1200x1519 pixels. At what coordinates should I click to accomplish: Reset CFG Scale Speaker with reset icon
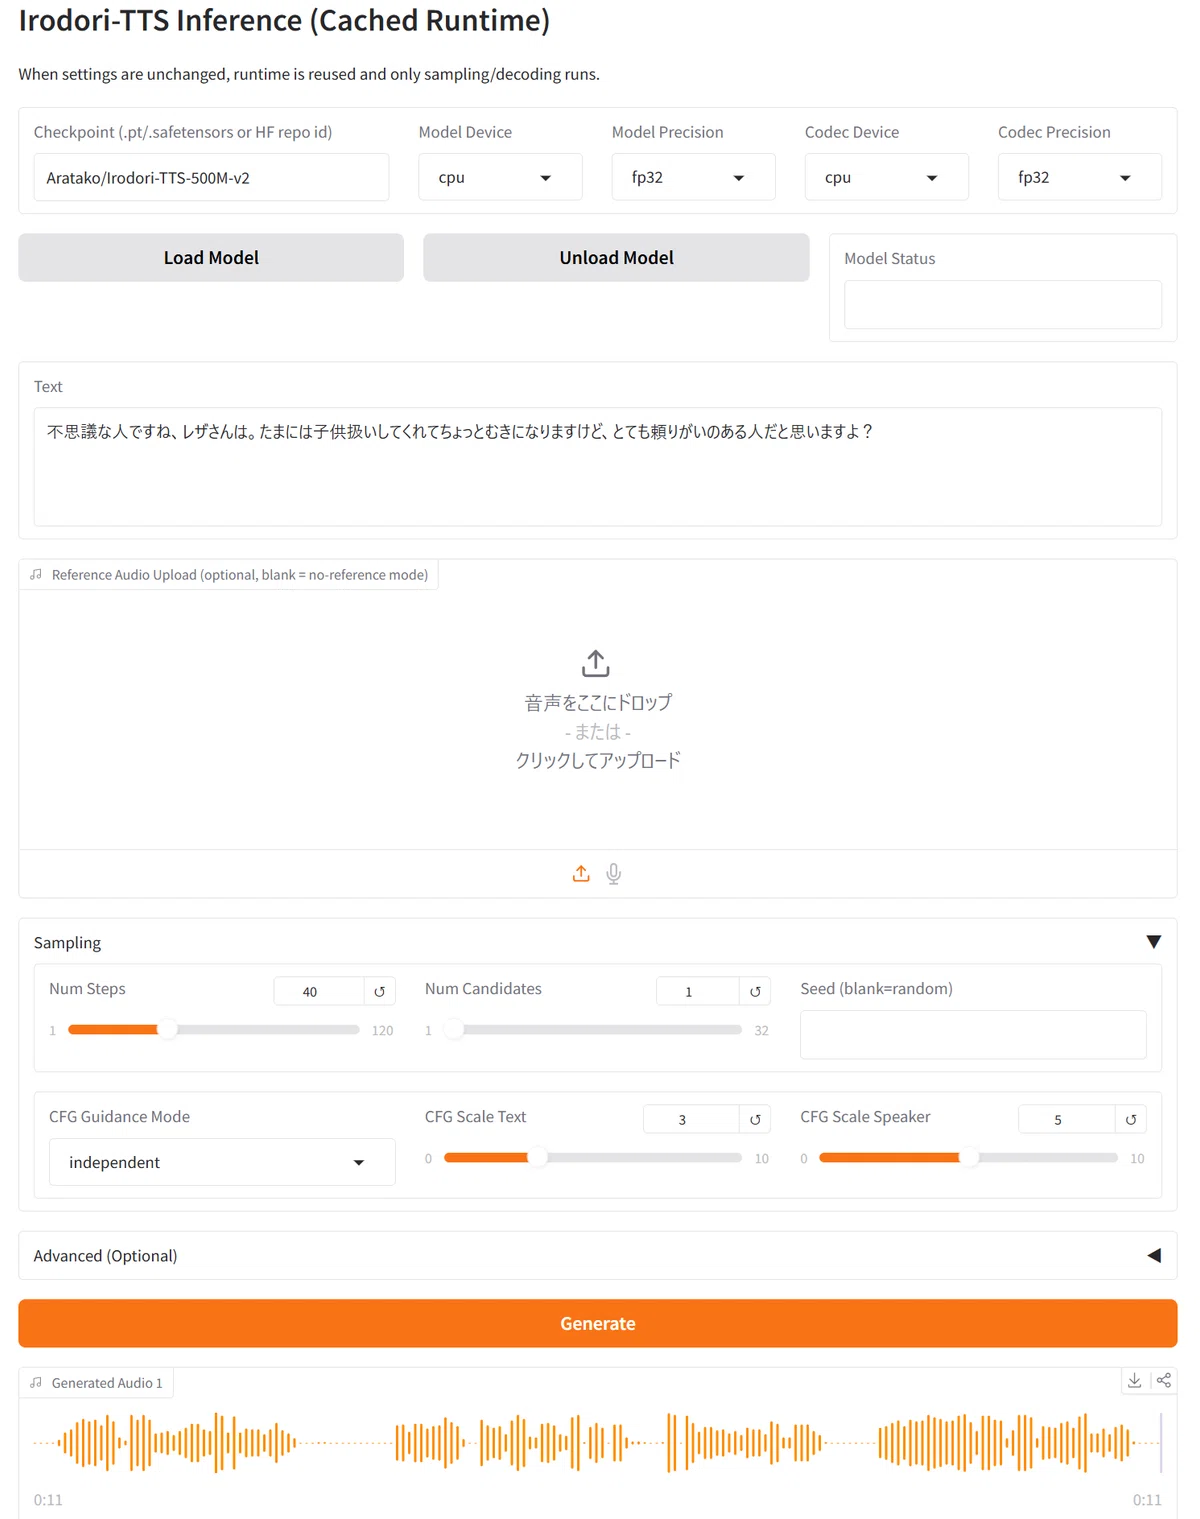(x=1131, y=1119)
